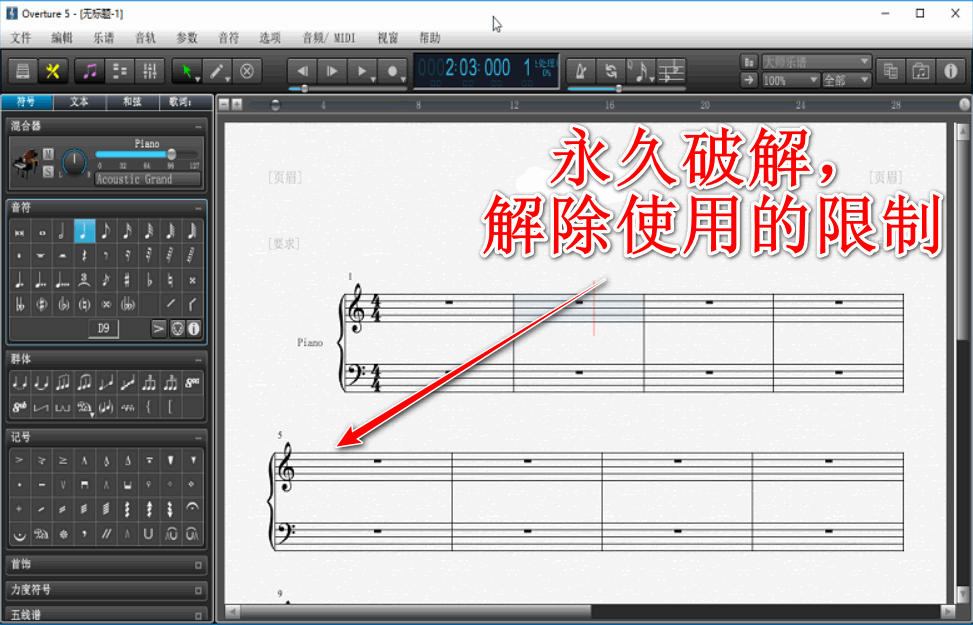973x625 pixels.
Task: Solo the Piano track with S button
Action: pyautogui.click(x=48, y=172)
